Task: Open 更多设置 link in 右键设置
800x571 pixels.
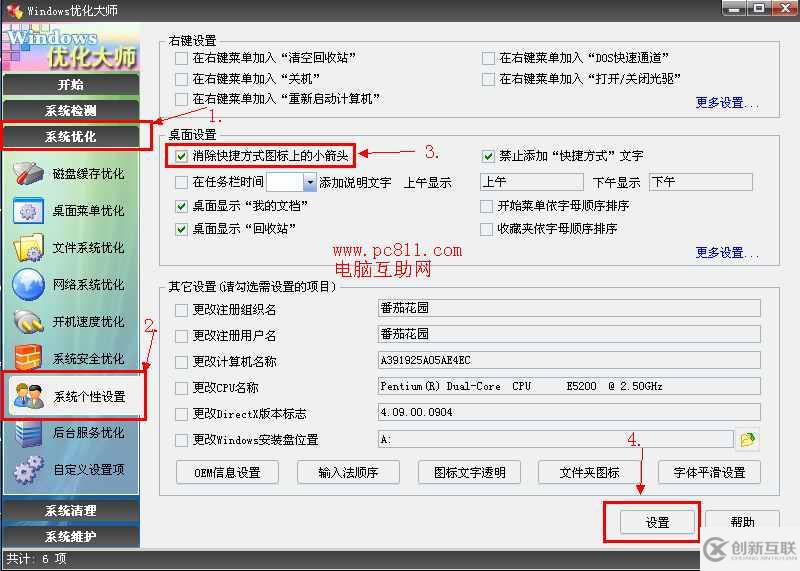Action: (727, 103)
